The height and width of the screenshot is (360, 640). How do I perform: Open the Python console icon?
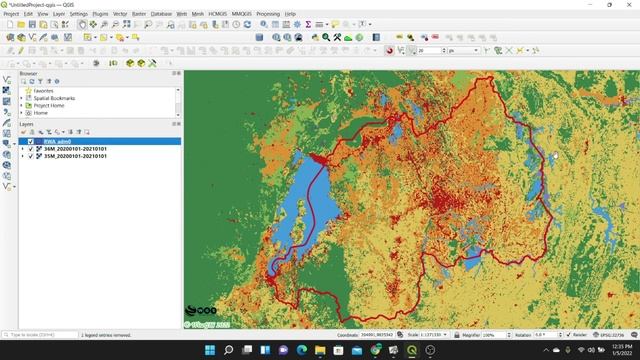point(315,38)
